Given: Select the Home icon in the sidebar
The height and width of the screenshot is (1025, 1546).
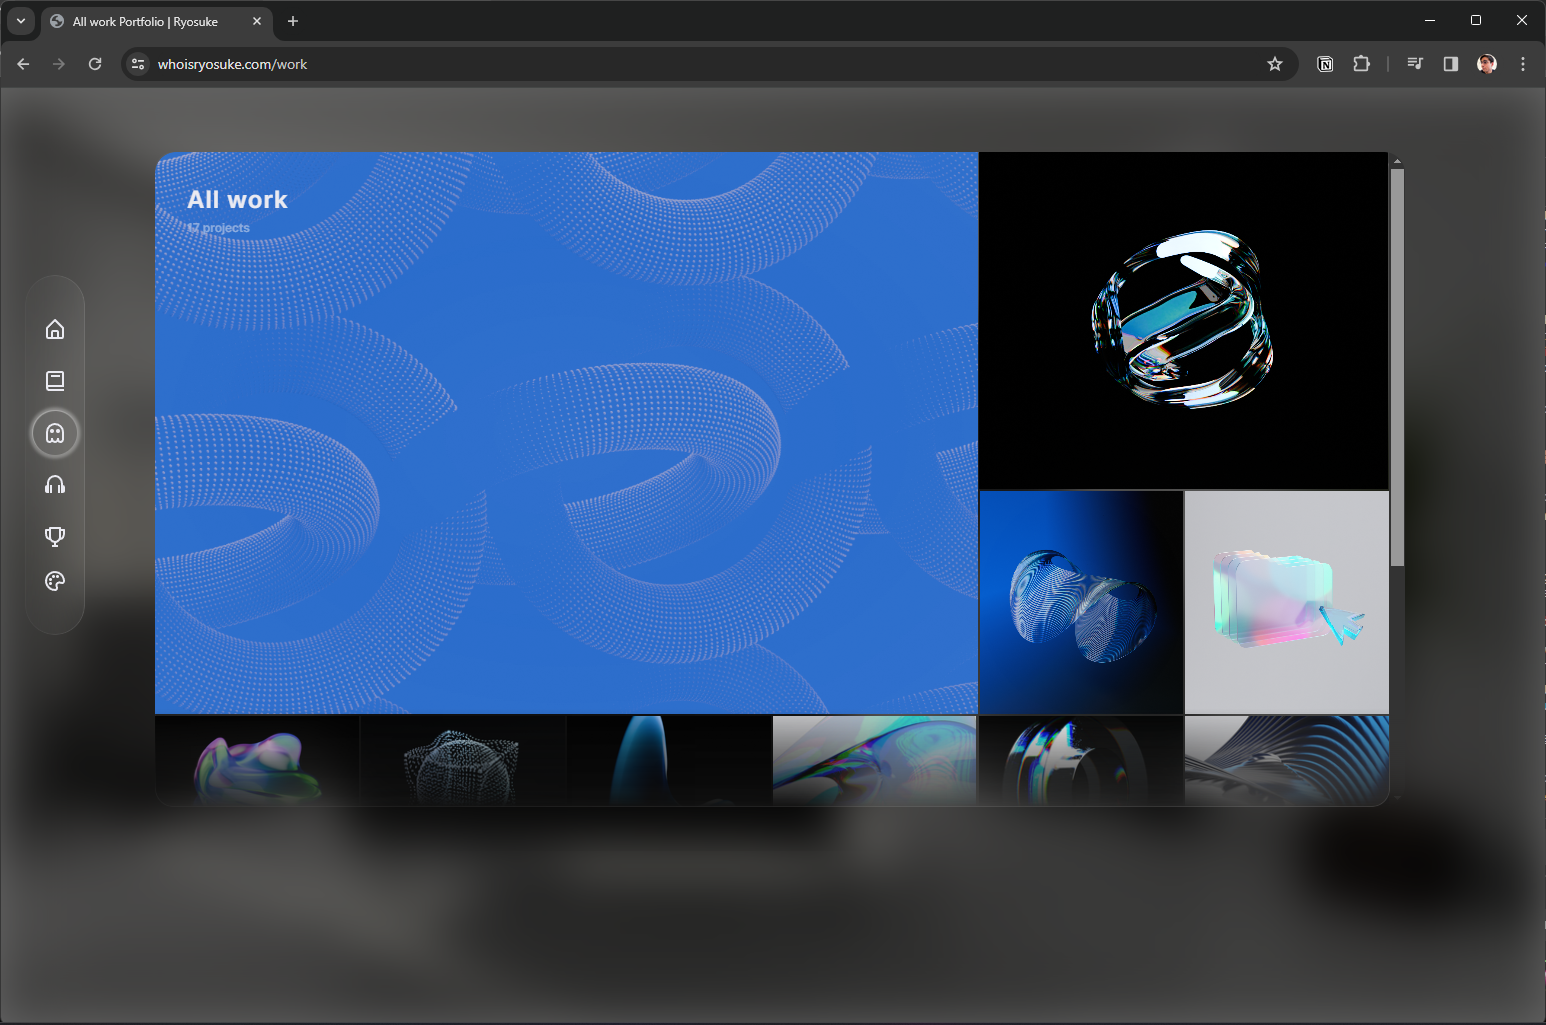Looking at the screenshot, I should coord(55,329).
